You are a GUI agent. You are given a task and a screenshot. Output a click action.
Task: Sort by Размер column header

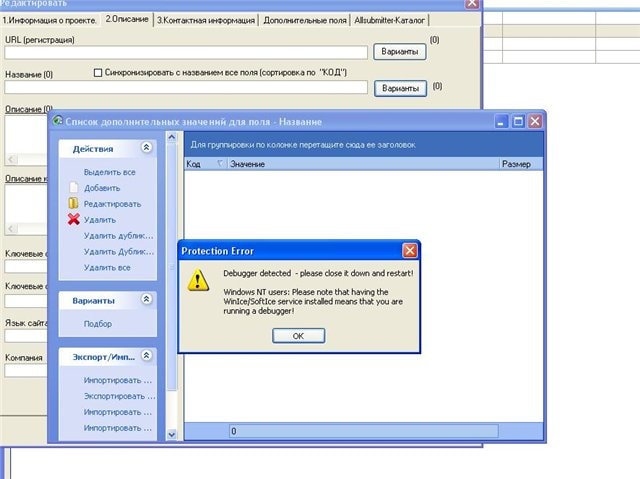521,164
